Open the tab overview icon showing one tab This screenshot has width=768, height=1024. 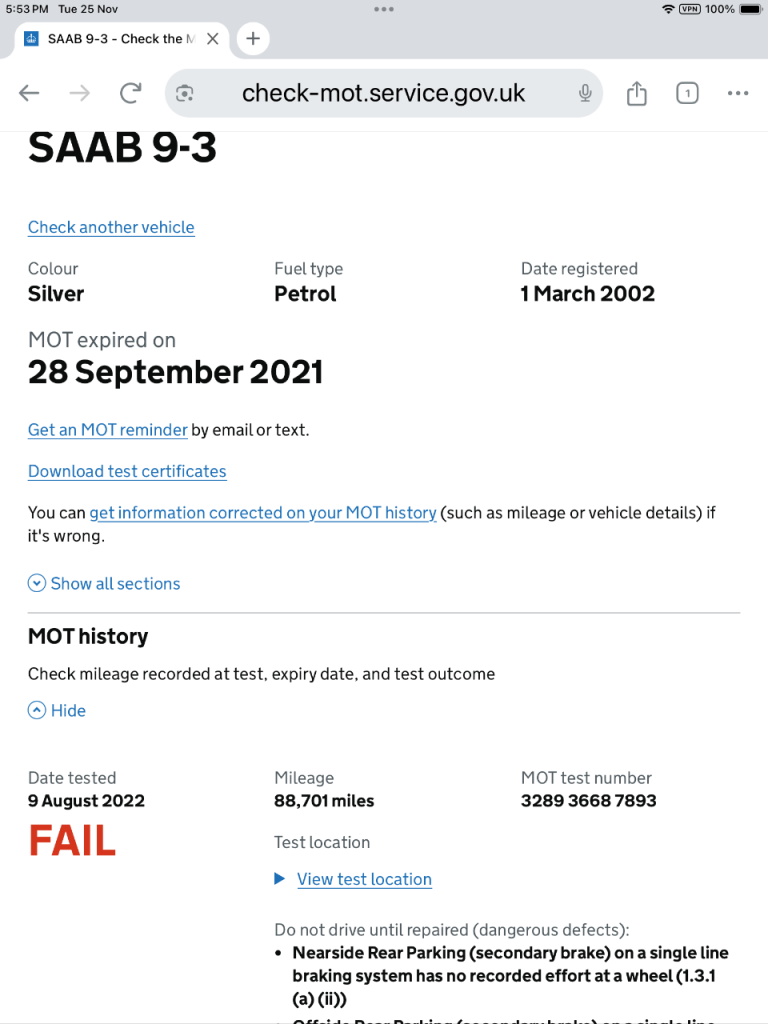pyautogui.click(x=687, y=92)
